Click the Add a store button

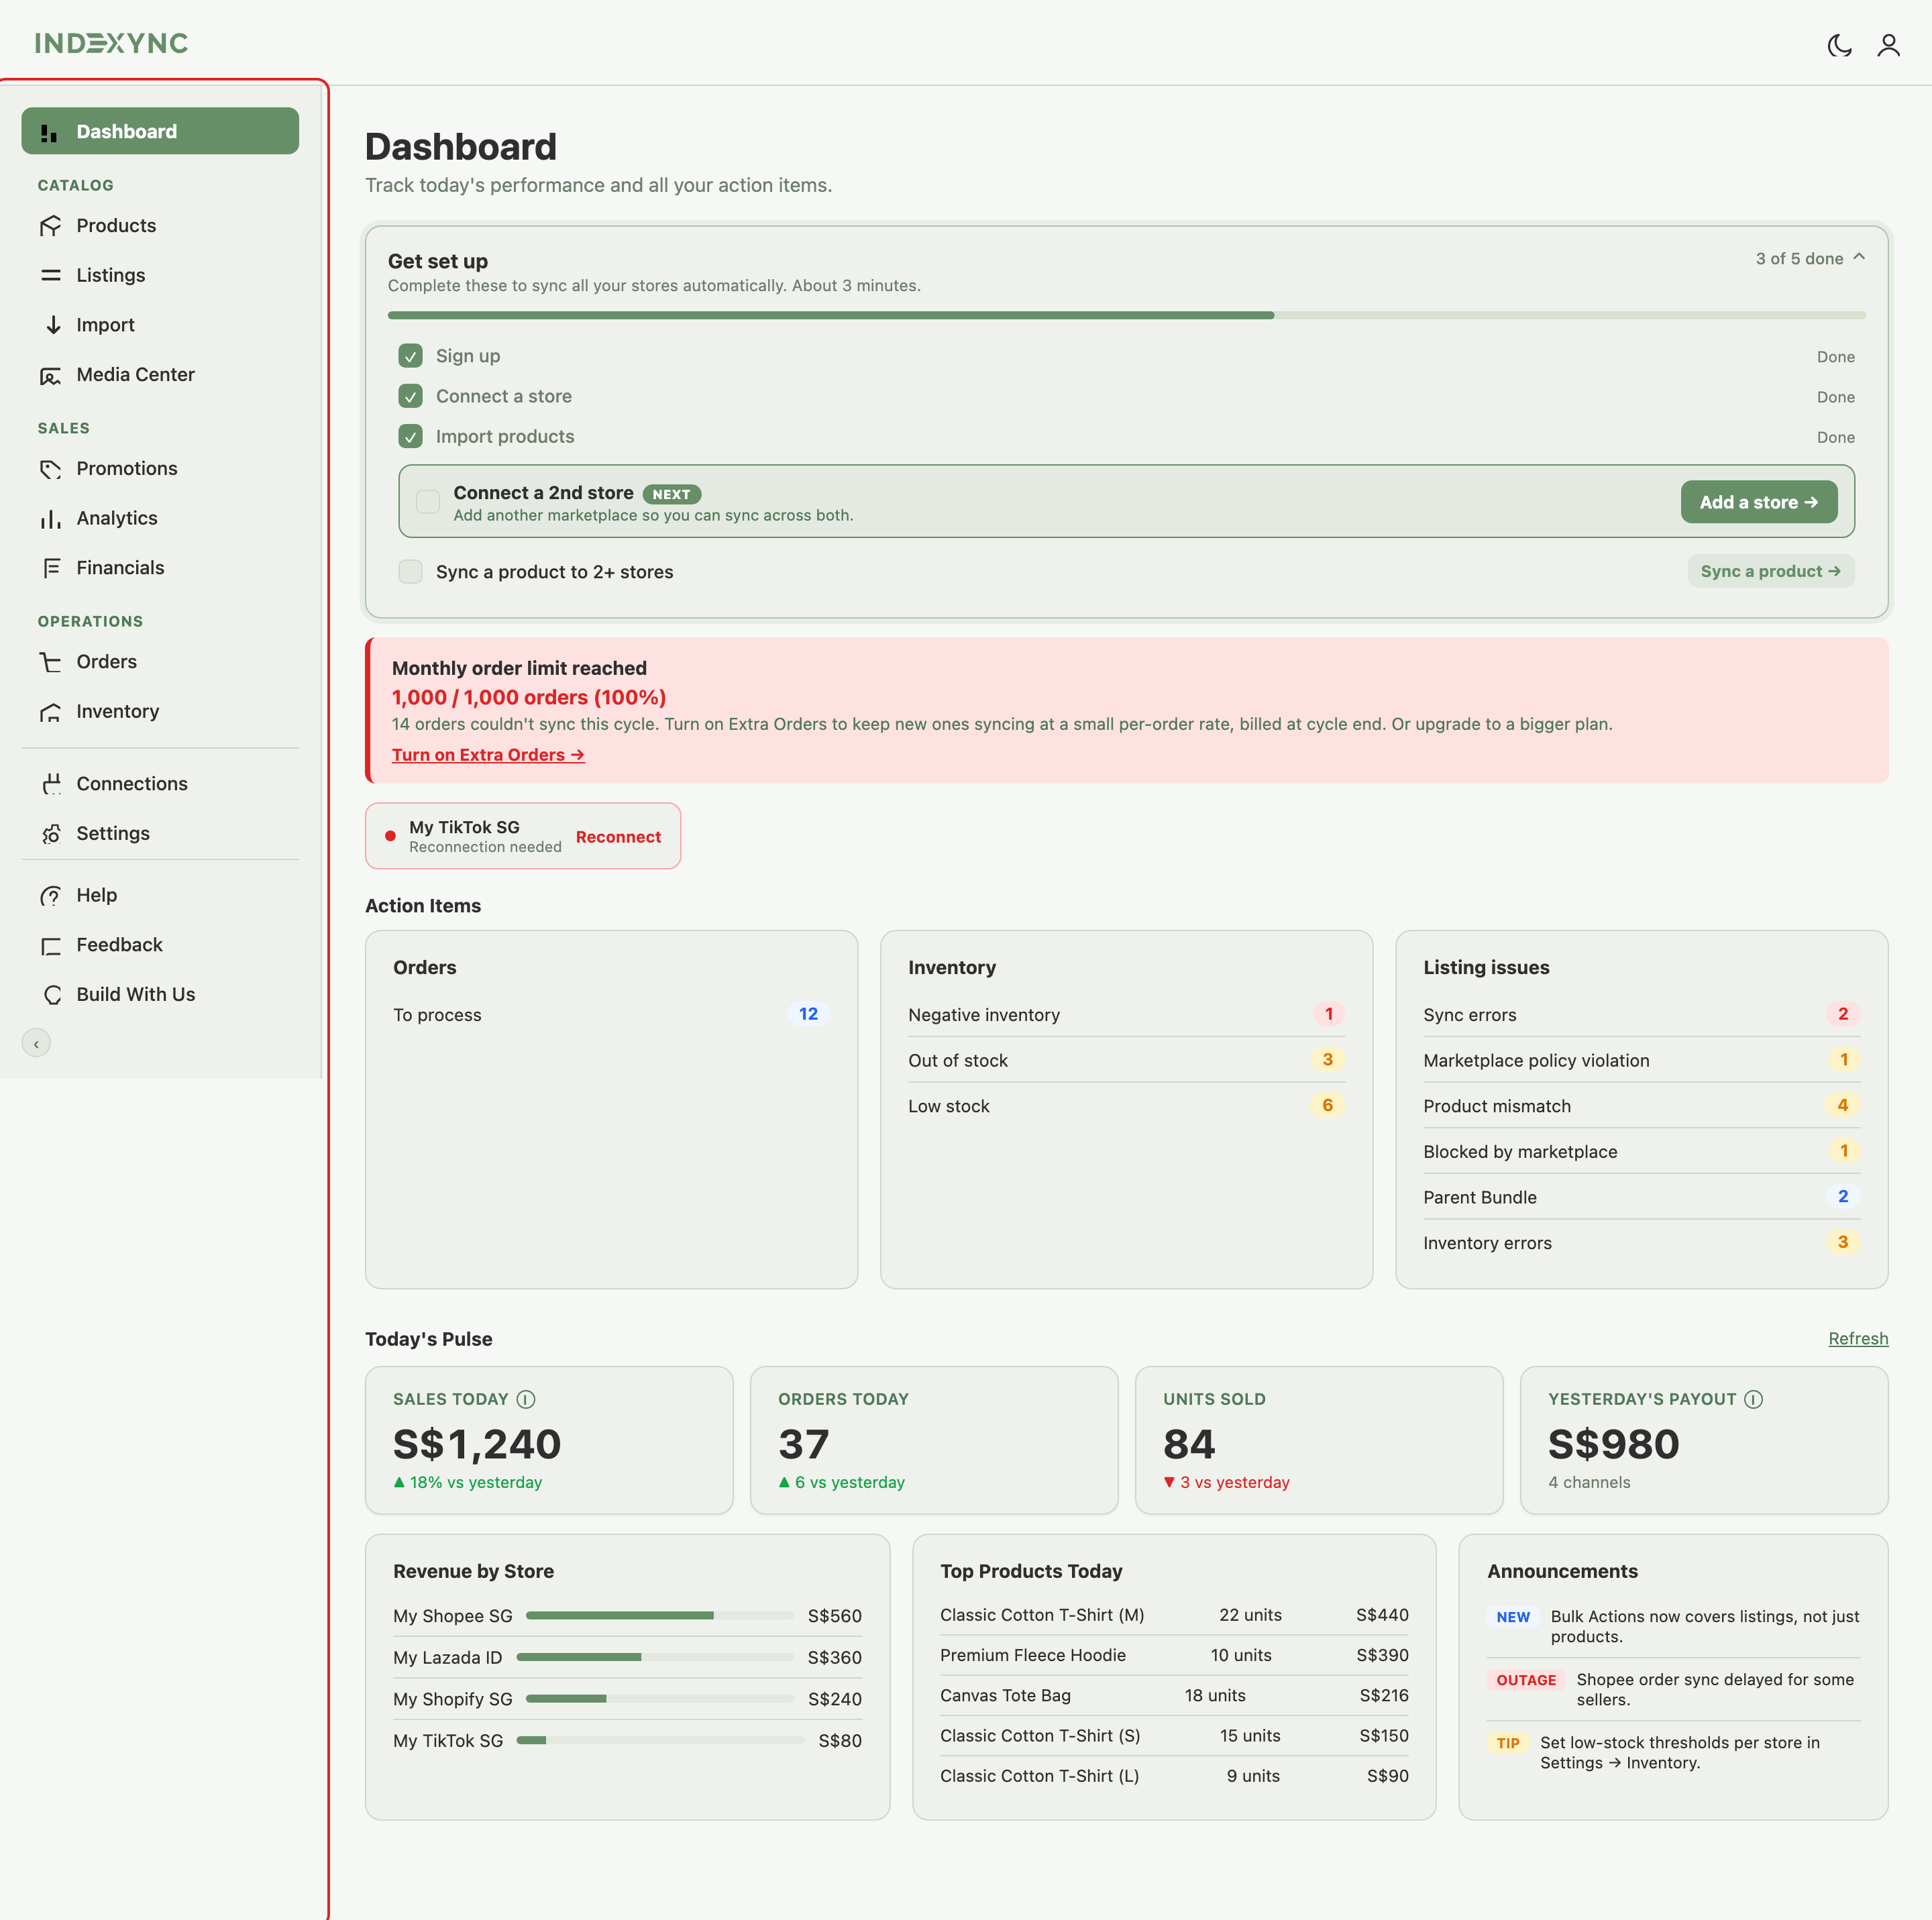[x=1759, y=502]
